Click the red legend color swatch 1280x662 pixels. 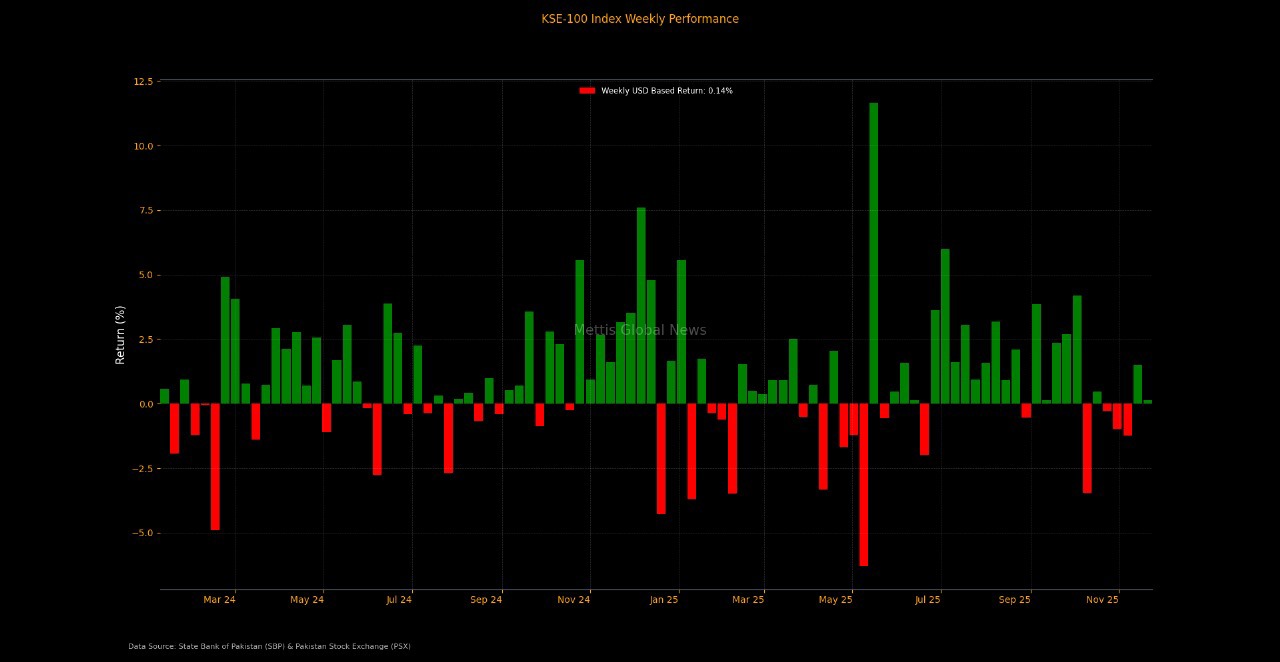point(587,91)
